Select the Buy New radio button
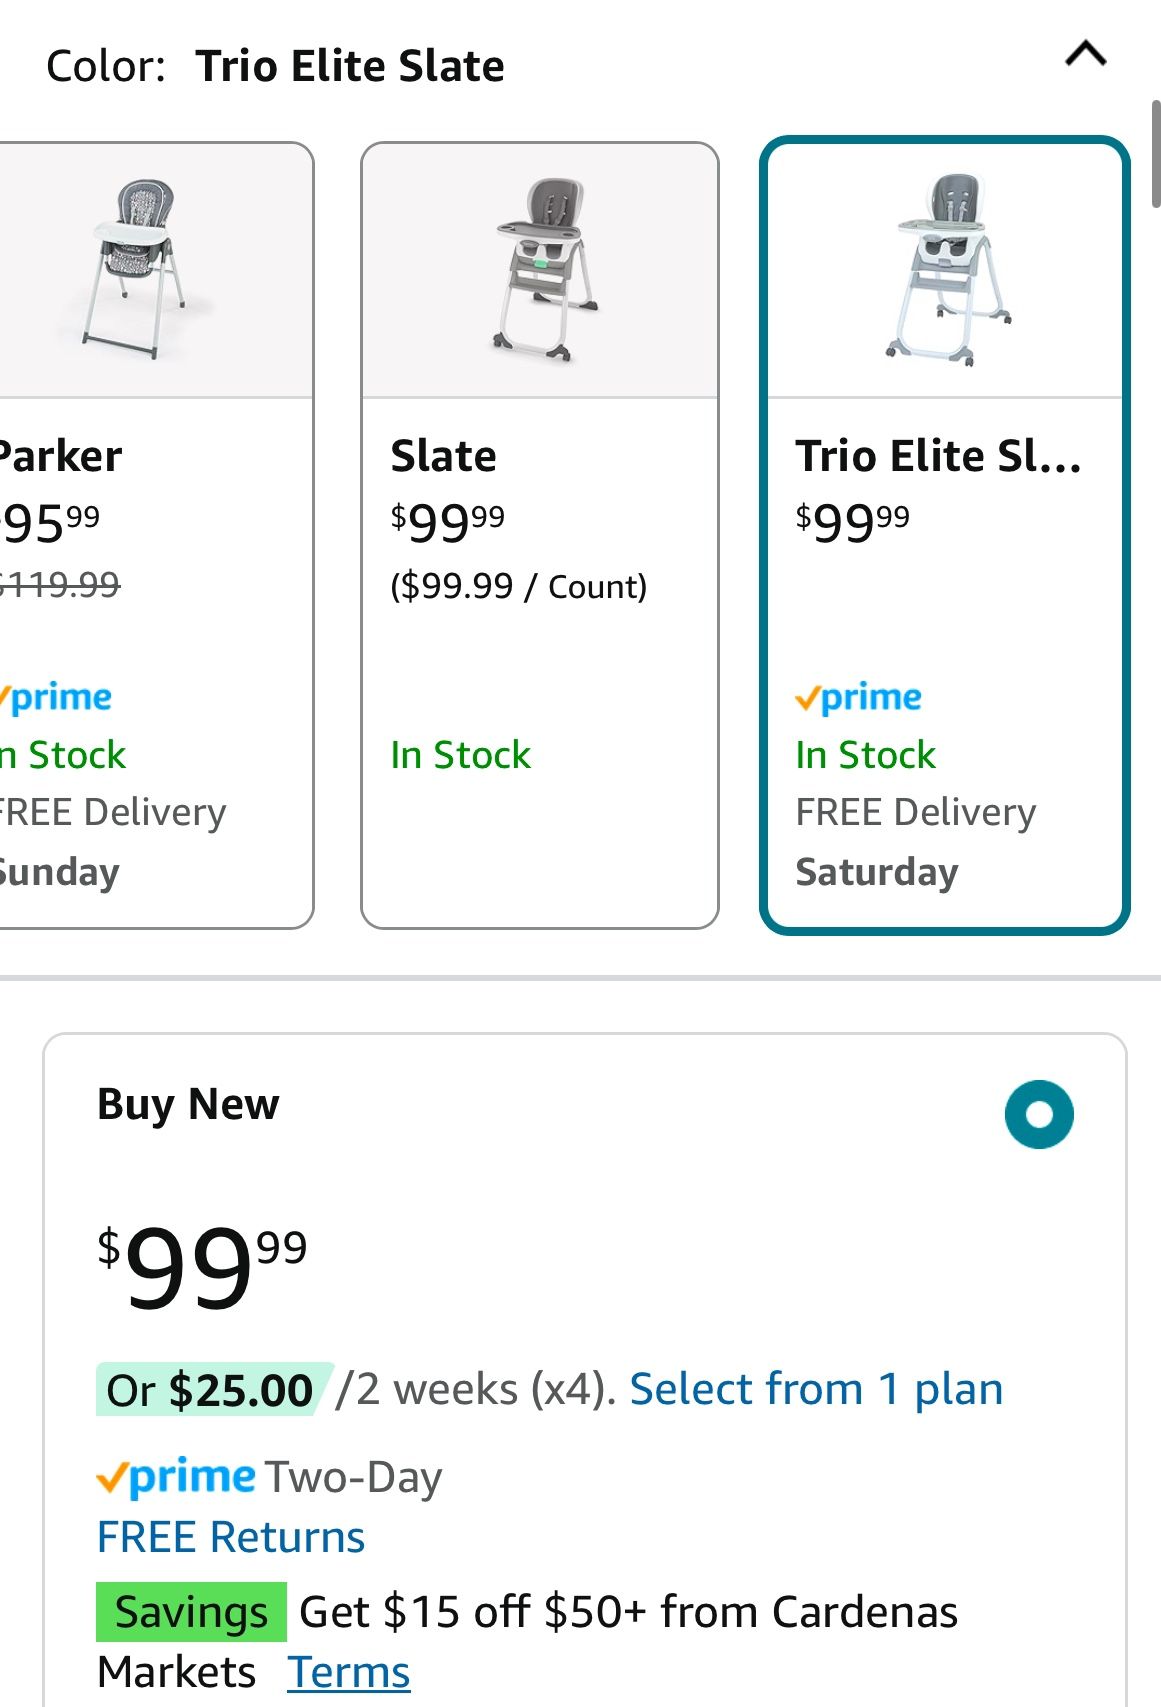The width and height of the screenshot is (1161, 1707). coord(1039,1114)
